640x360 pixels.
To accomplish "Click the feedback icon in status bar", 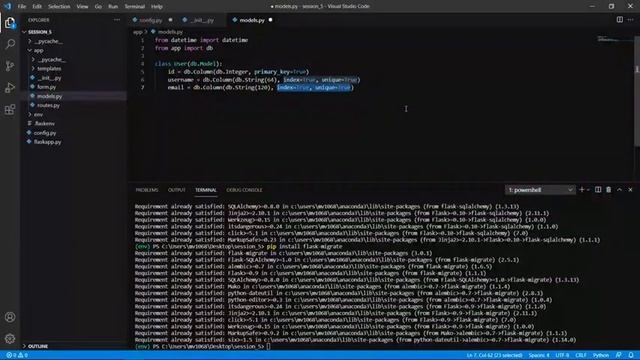I will [619, 355].
